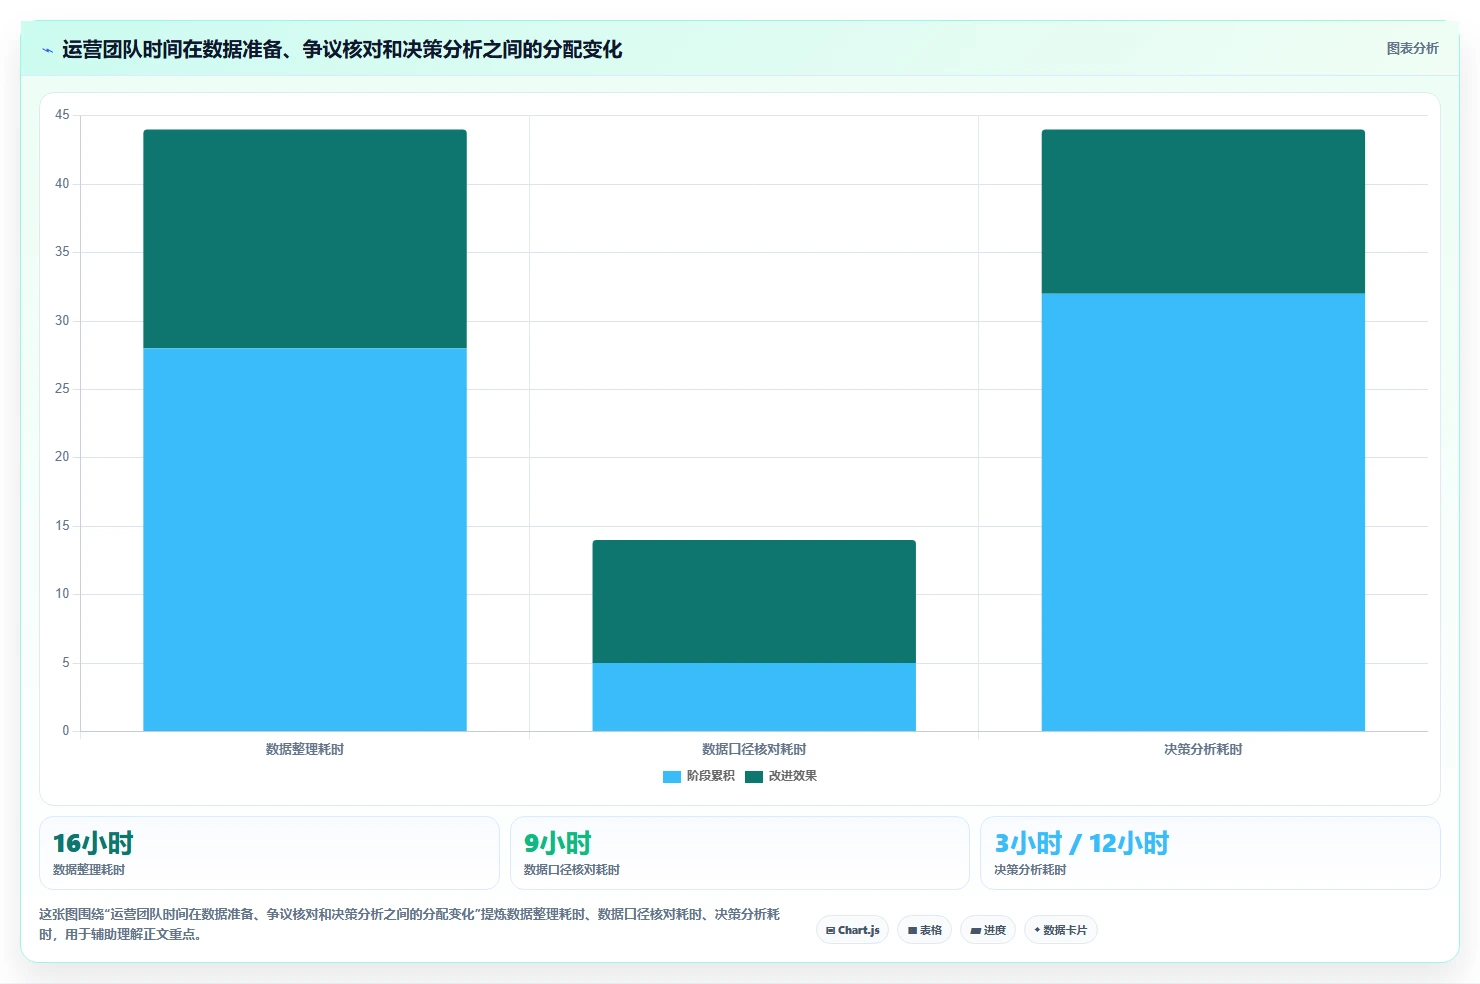Click the 9小时 metric value
1480x984 pixels.
[x=558, y=843]
